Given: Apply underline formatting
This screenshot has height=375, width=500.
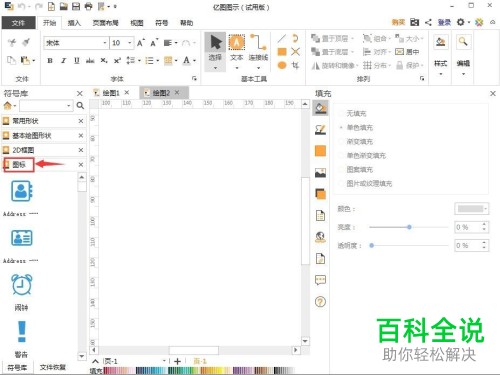Looking at the screenshot, I should tap(77, 61).
